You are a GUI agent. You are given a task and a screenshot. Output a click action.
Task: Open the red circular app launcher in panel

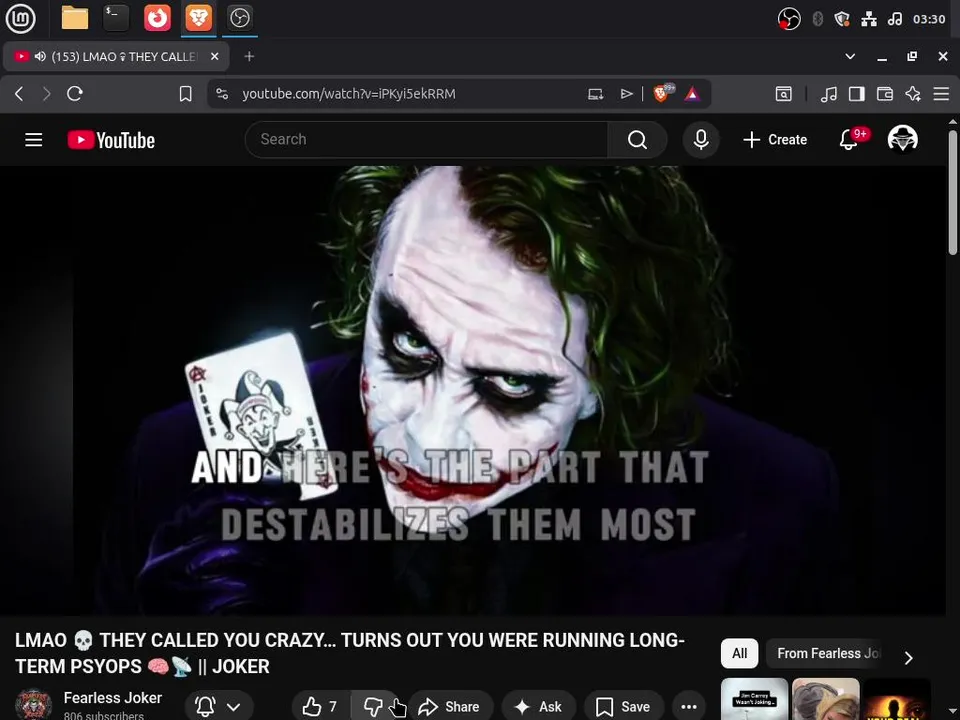[x=157, y=18]
